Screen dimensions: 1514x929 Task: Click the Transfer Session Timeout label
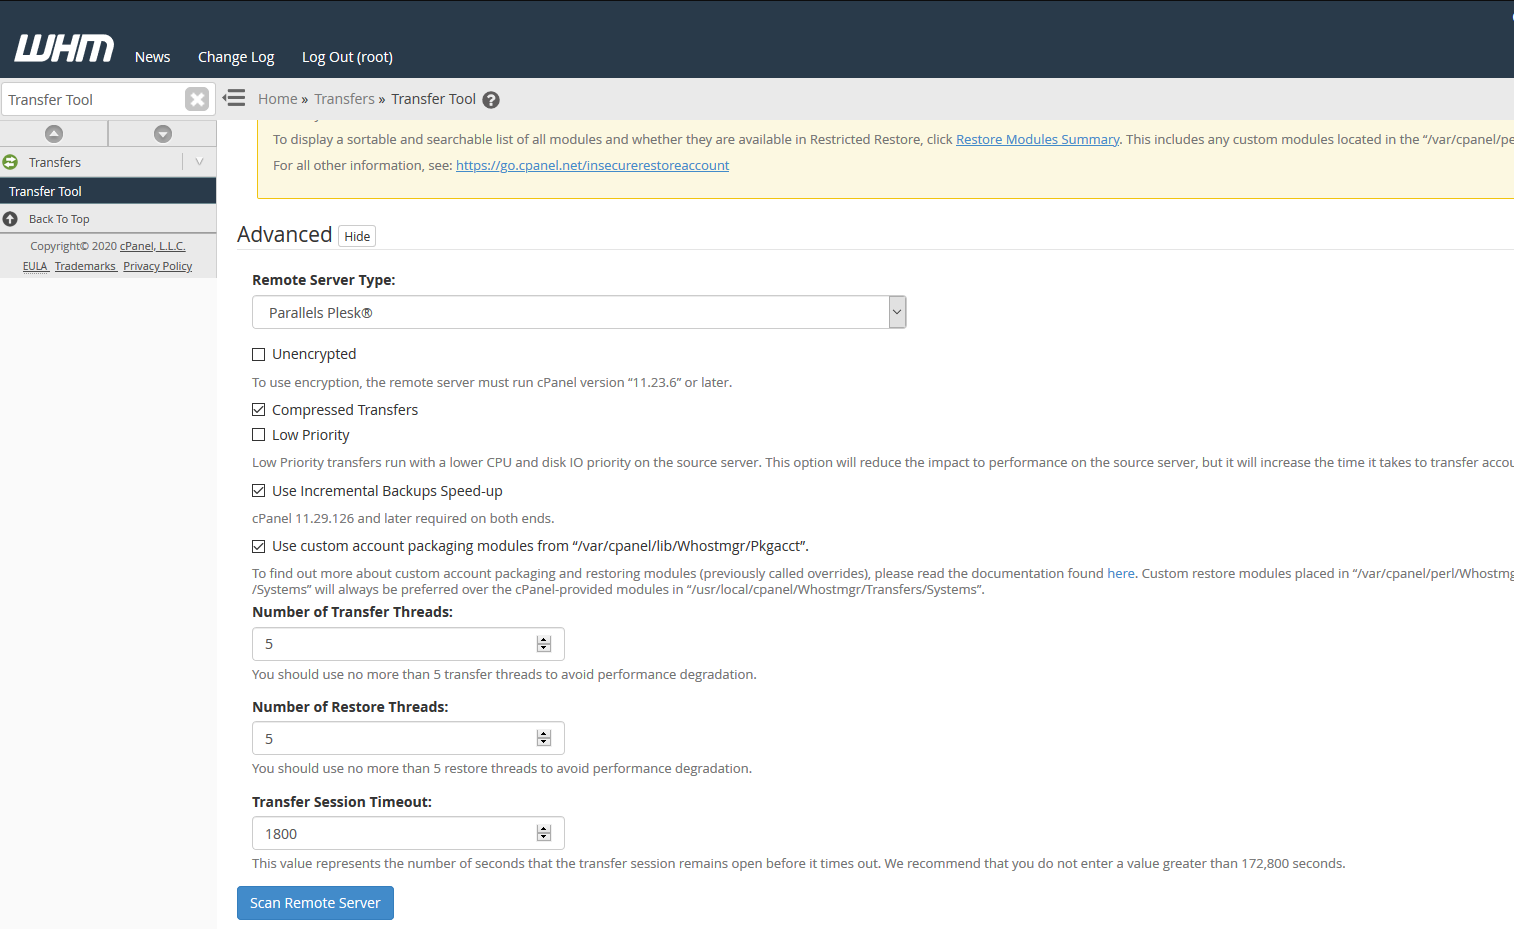click(x=342, y=802)
